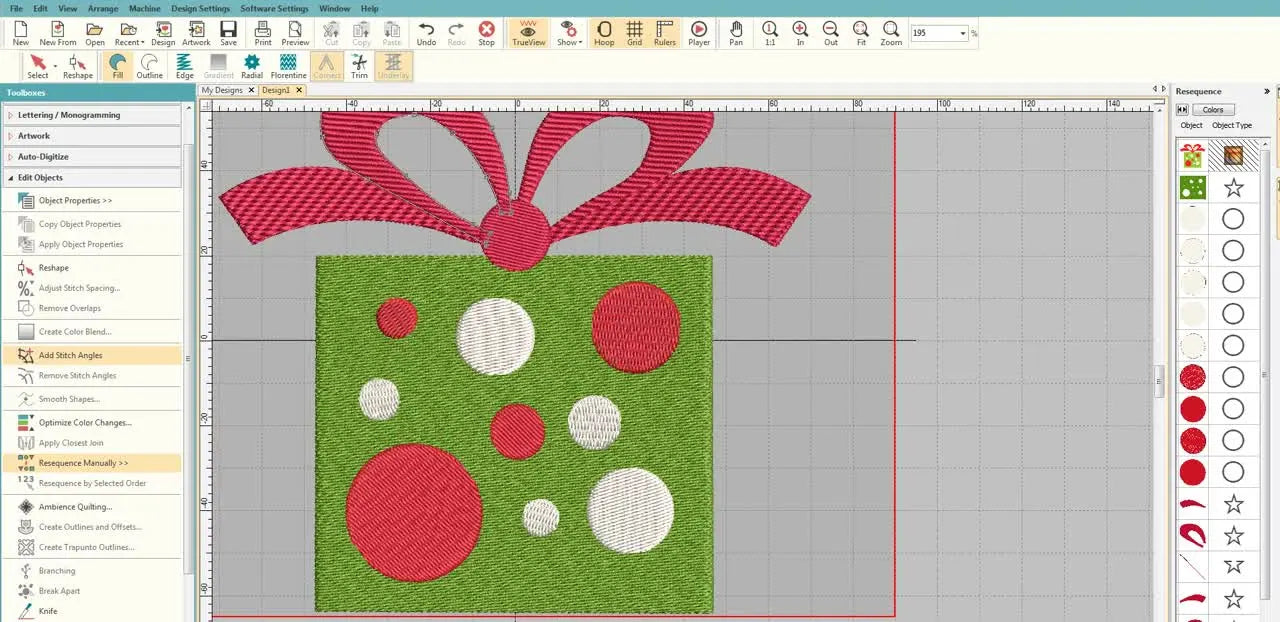Fit the design to window
Screen dimensions: 1280x622
click(x=861, y=34)
